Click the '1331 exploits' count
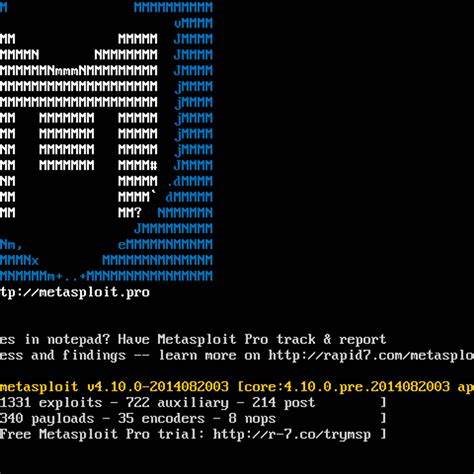 [51, 403]
